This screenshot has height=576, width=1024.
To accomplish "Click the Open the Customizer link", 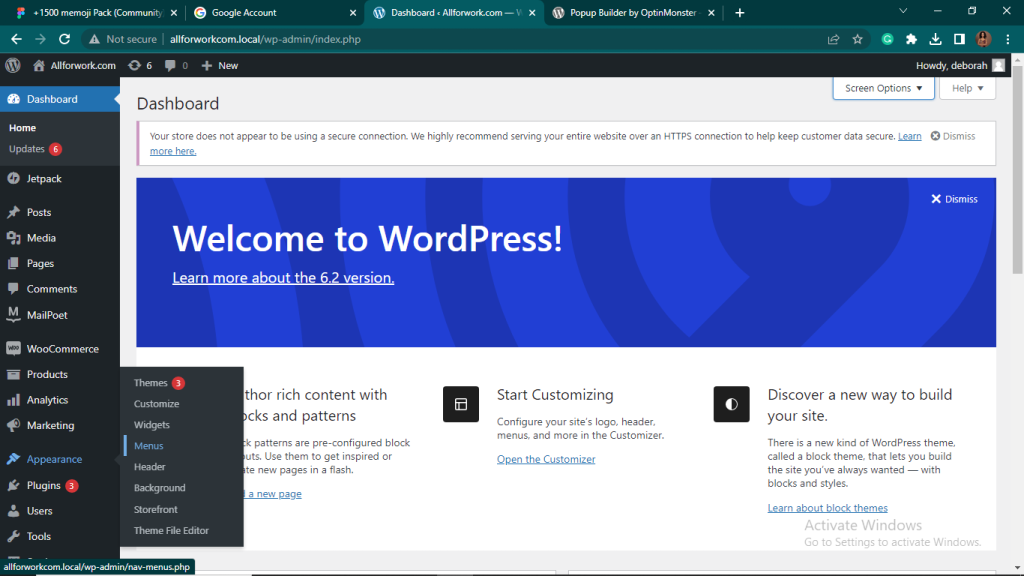I will (x=546, y=459).
